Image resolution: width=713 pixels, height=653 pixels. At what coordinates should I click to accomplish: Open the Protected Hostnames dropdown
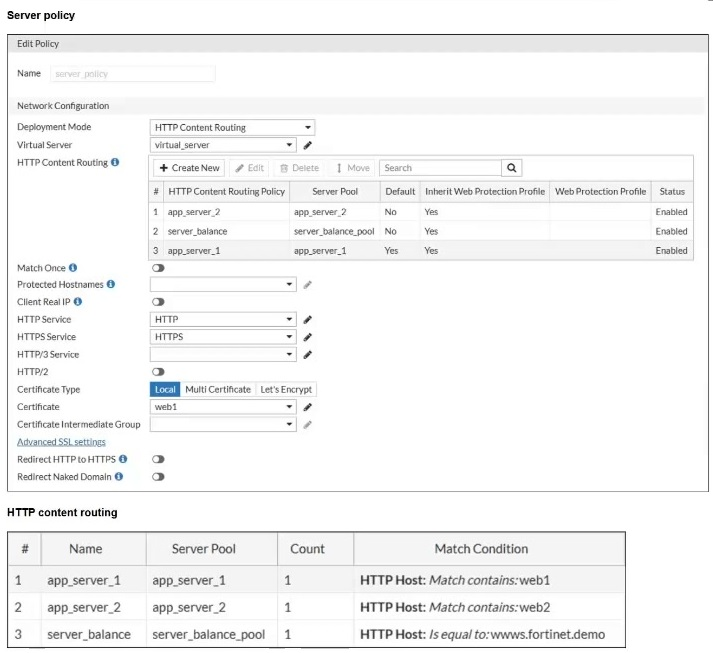point(223,285)
